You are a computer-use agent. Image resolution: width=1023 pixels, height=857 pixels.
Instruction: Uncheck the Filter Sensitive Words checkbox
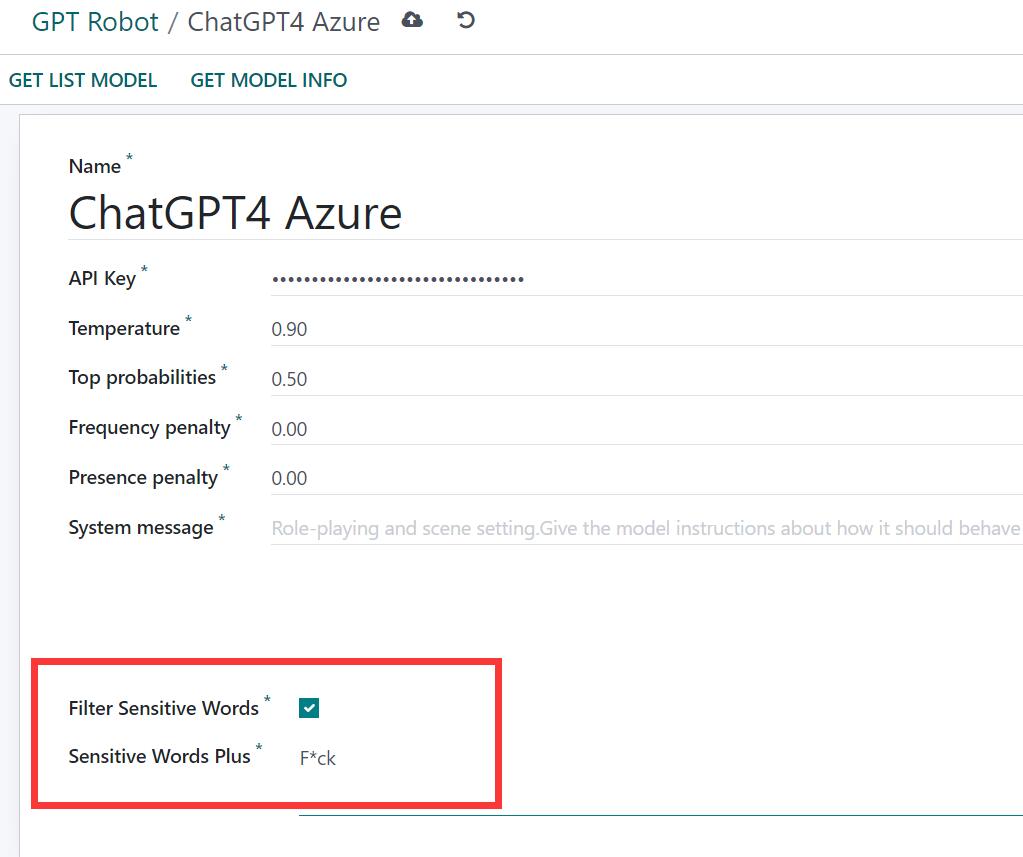[309, 708]
